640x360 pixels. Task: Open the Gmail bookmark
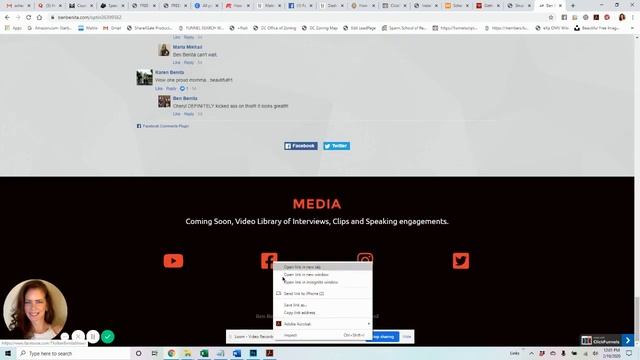pyautogui.click(x=112, y=28)
